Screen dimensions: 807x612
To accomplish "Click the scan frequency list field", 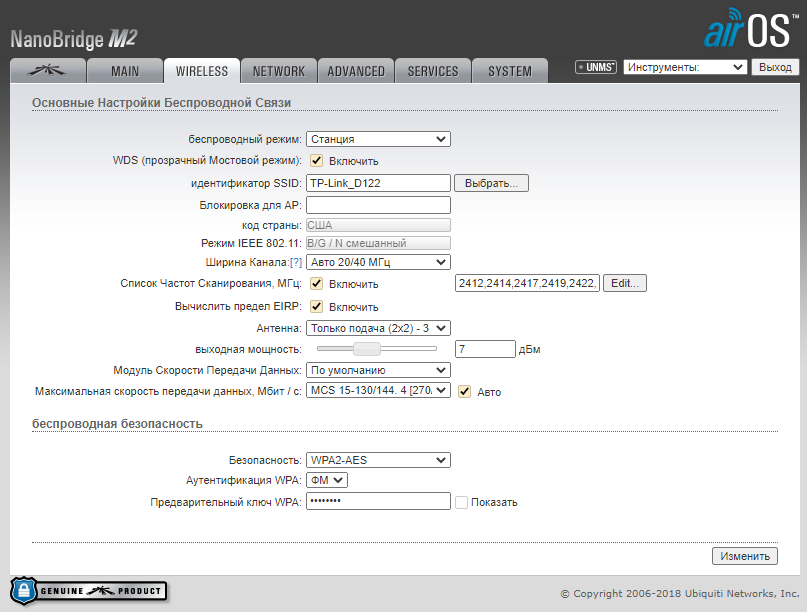I will coord(527,283).
